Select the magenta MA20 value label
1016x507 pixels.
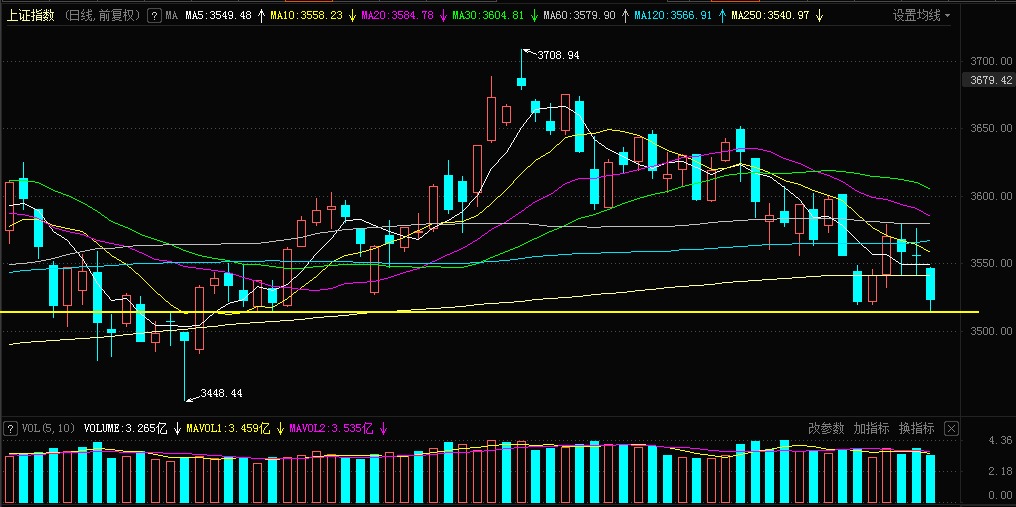397,16
